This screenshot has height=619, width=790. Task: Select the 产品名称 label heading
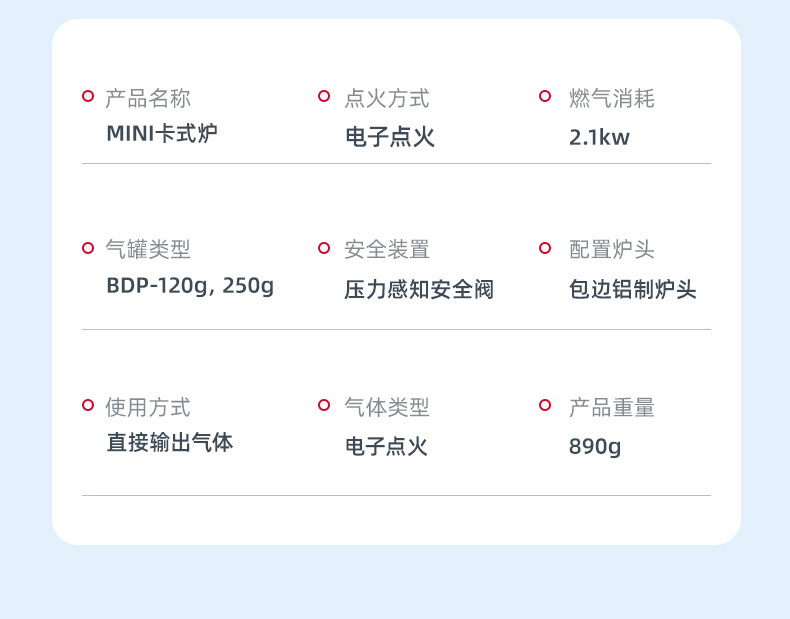click(x=148, y=98)
